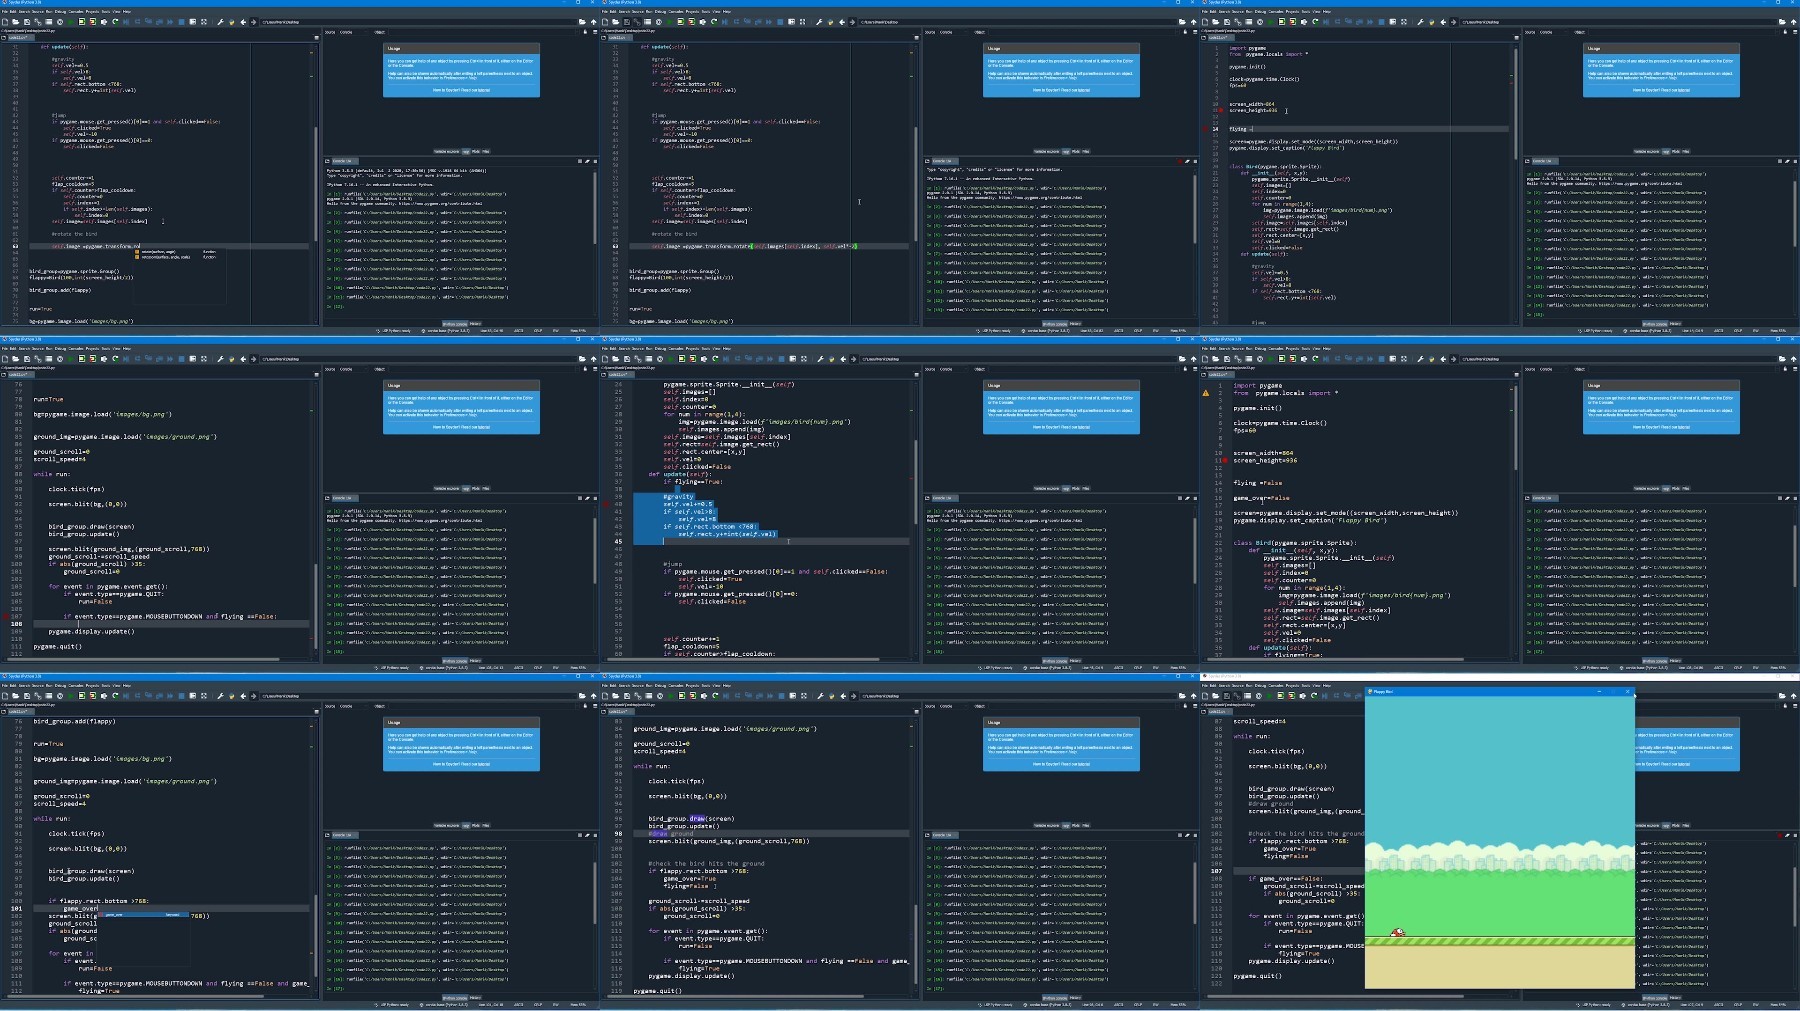Switch to Files tab in middle-right window
The height and width of the screenshot is (1011, 1800).
point(1686,488)
